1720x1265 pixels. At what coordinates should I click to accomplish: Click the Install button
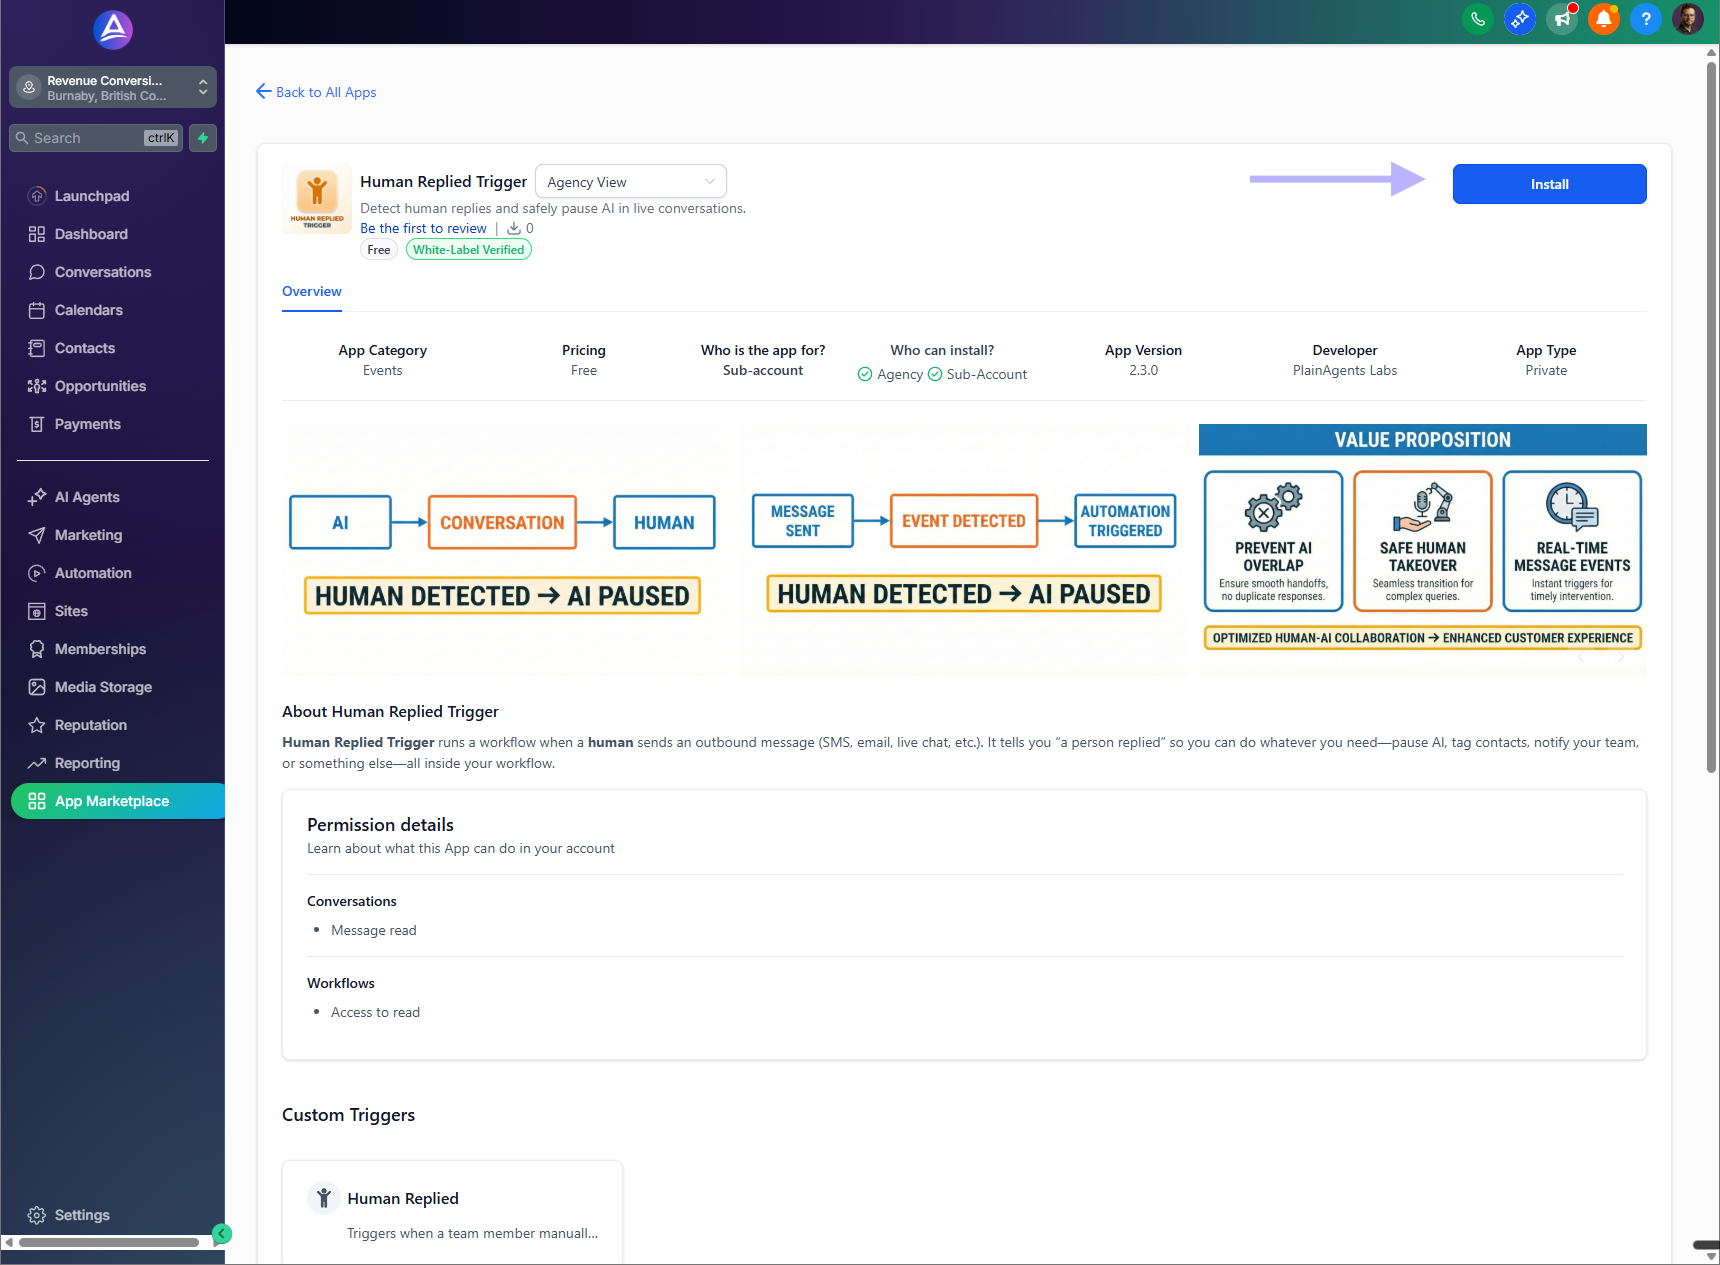[1549, 184]
